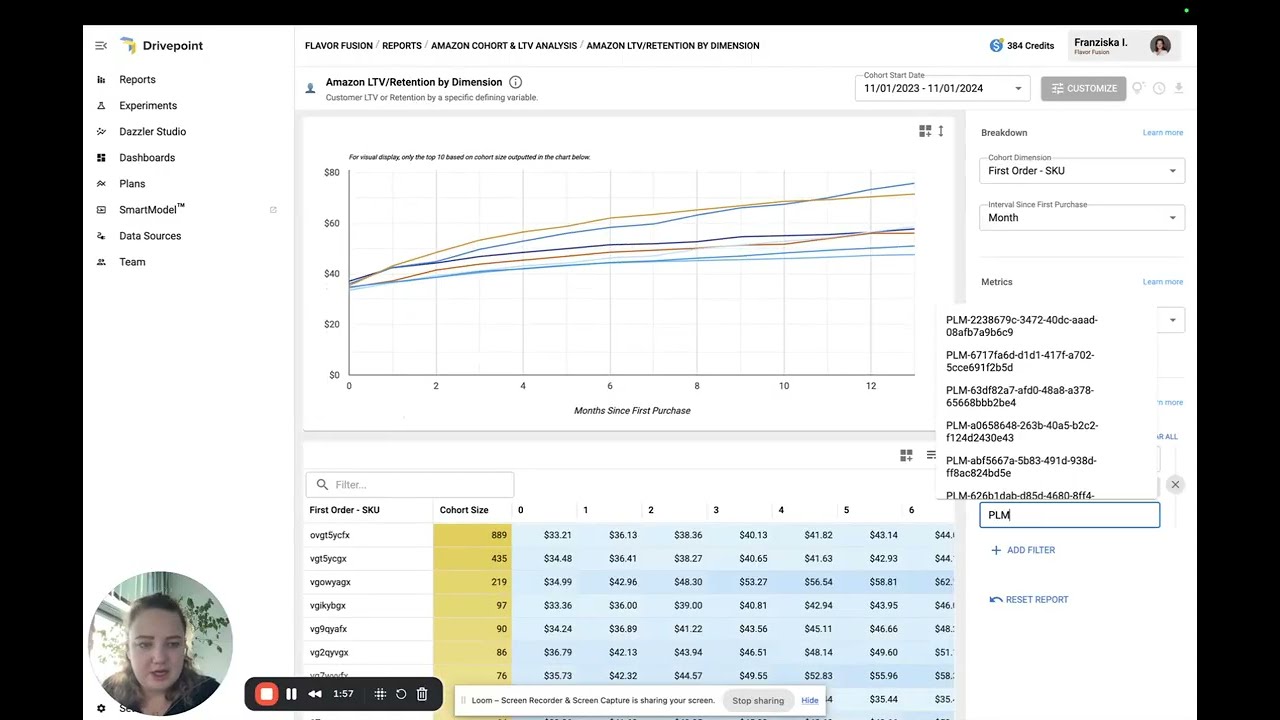The image size is (1280, 720).
Task: Click the download report icon
Action: click(1179, 89)
